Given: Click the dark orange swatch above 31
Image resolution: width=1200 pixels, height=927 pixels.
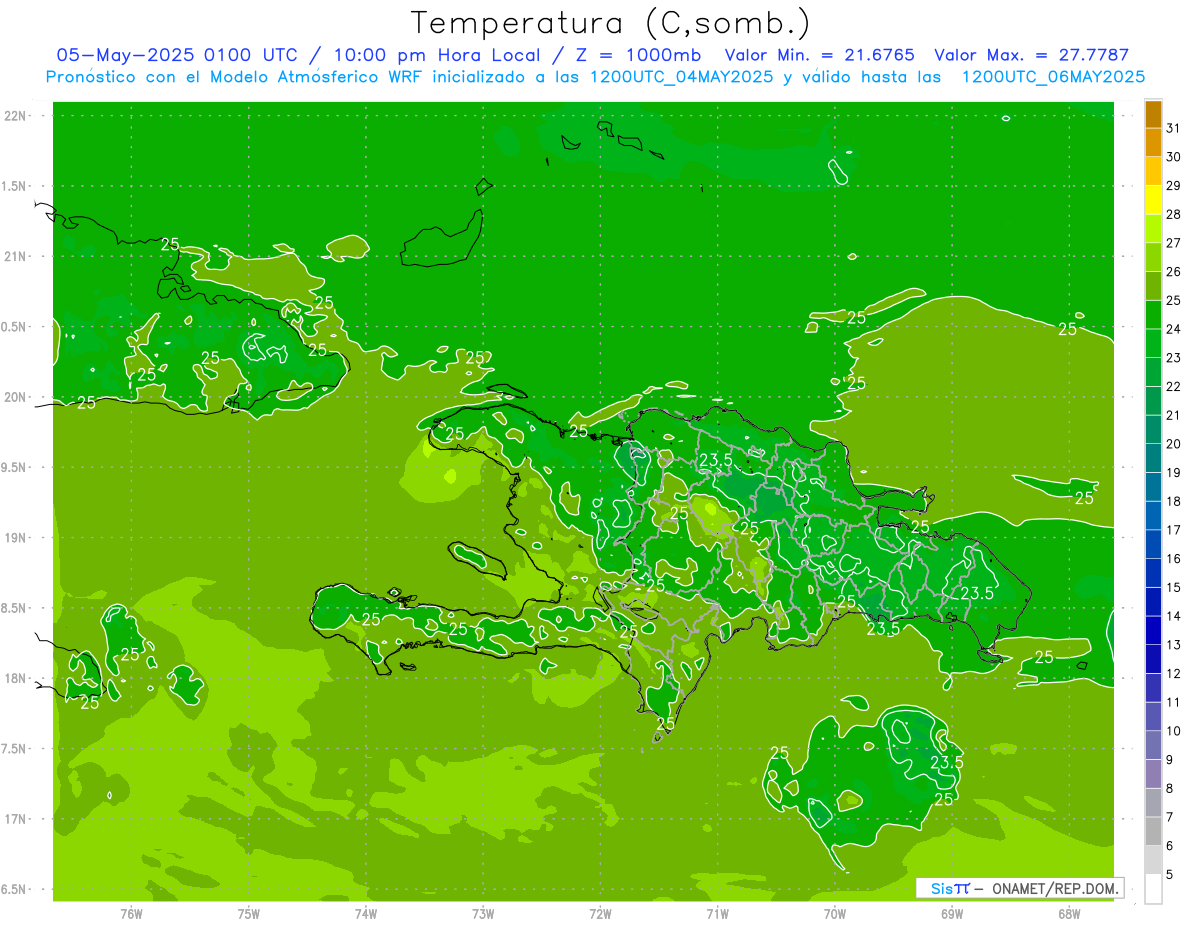Looking at the screenshot, I should [1153, 114].
